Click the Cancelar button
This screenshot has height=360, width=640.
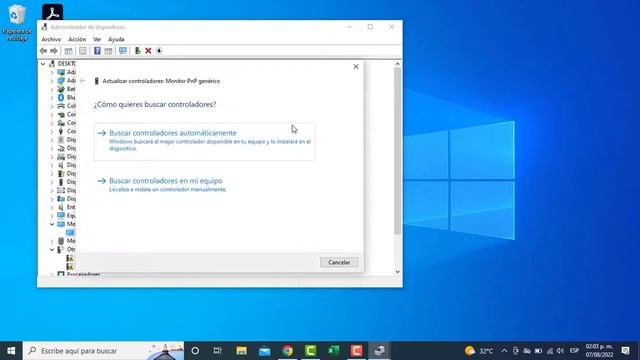point(339,262)
